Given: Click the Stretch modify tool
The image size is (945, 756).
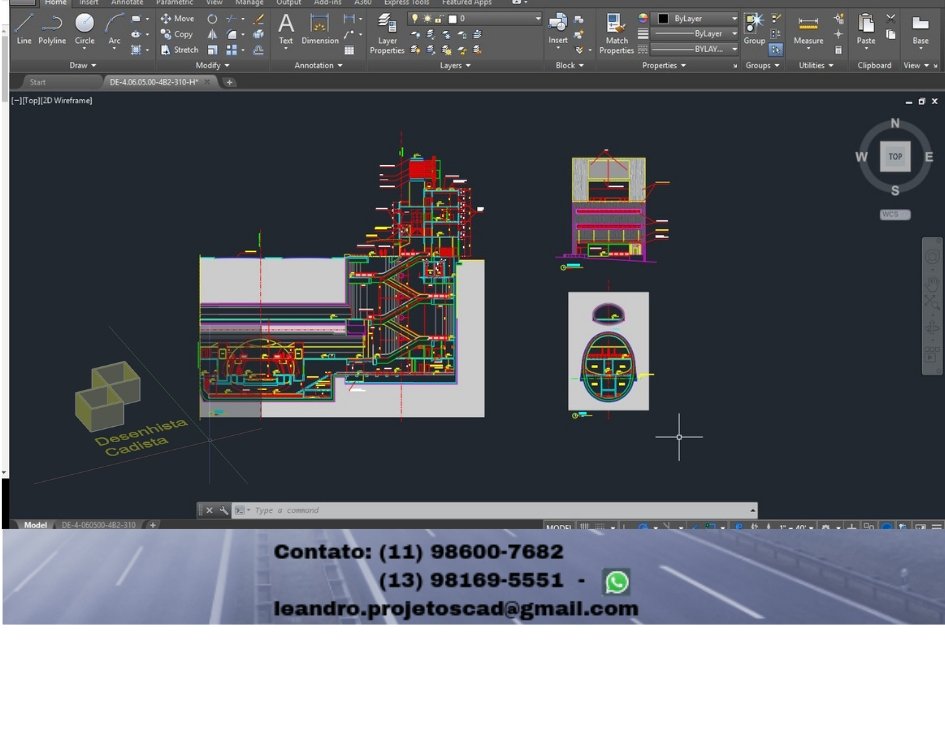Looking at the screenshot, I should [180, 50].
